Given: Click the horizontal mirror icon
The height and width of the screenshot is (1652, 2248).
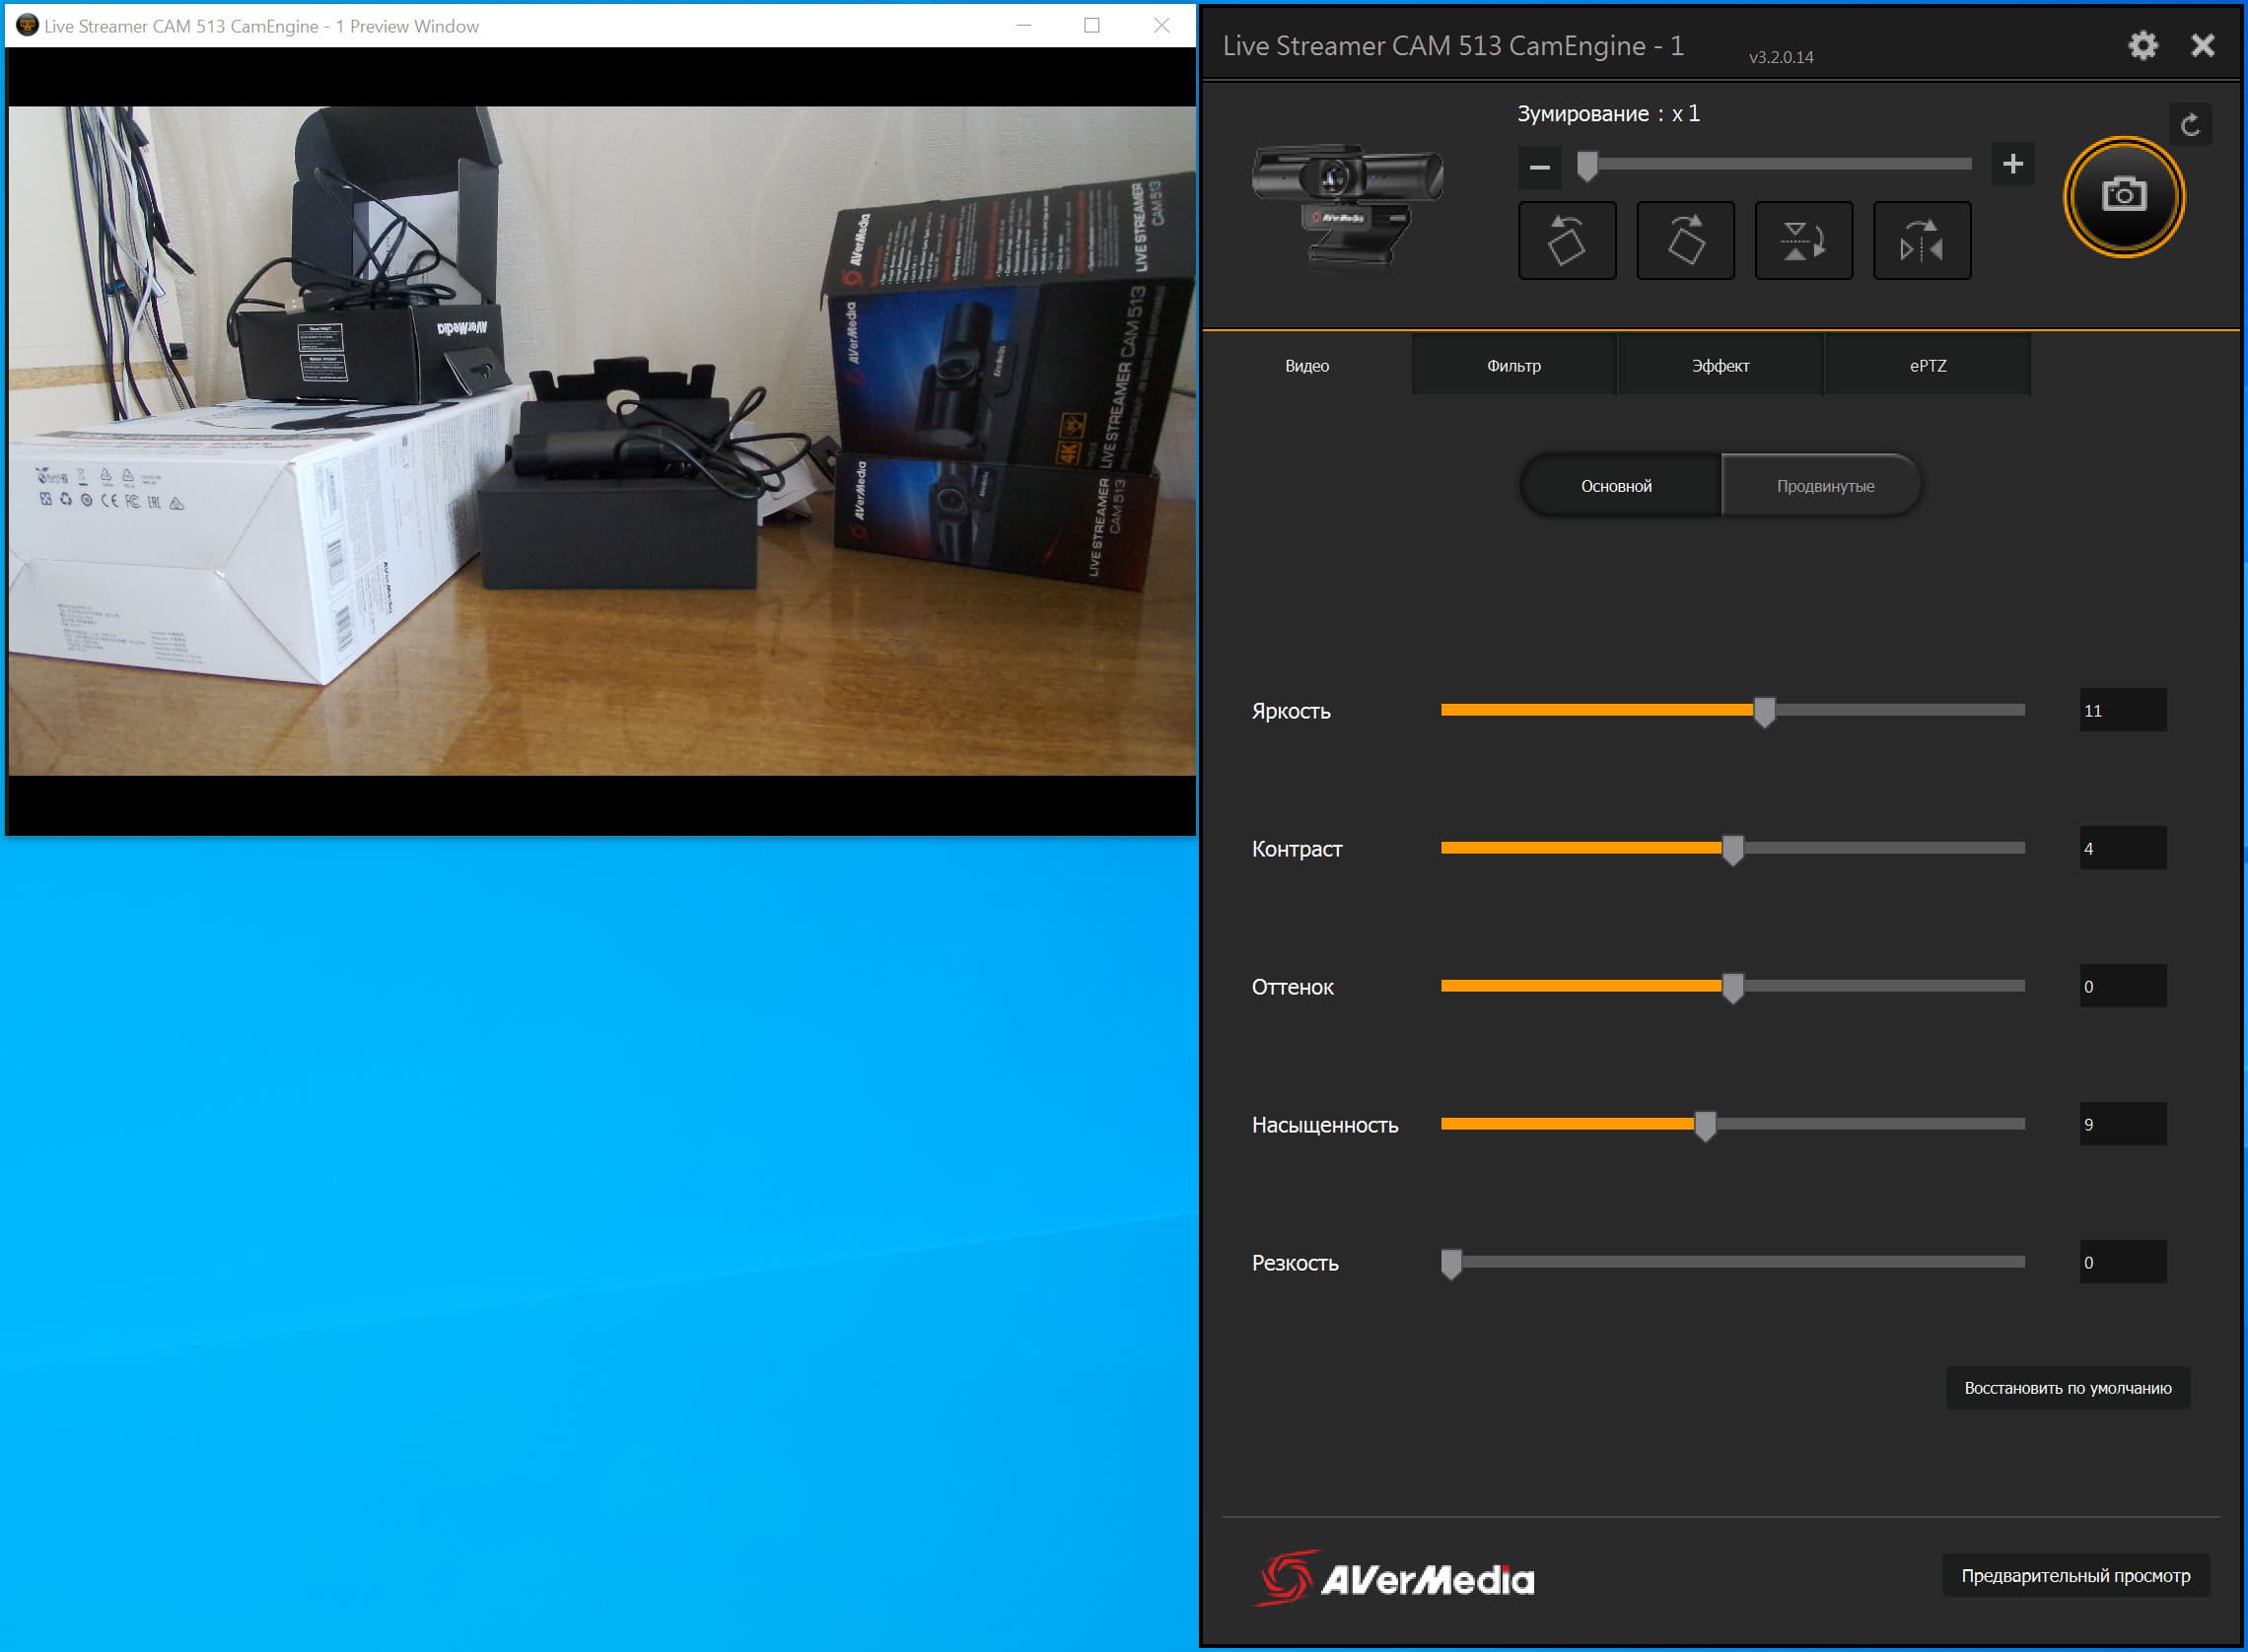Looking at the screenshot, I should coord(1921,241).
